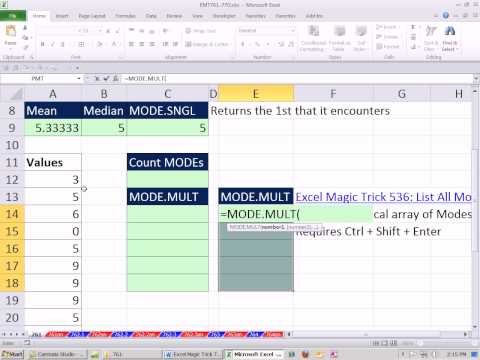Click the MODE.SNGL header cell
Screen dimensions: 480x360
pyautogui.click(x=167, y=111)
